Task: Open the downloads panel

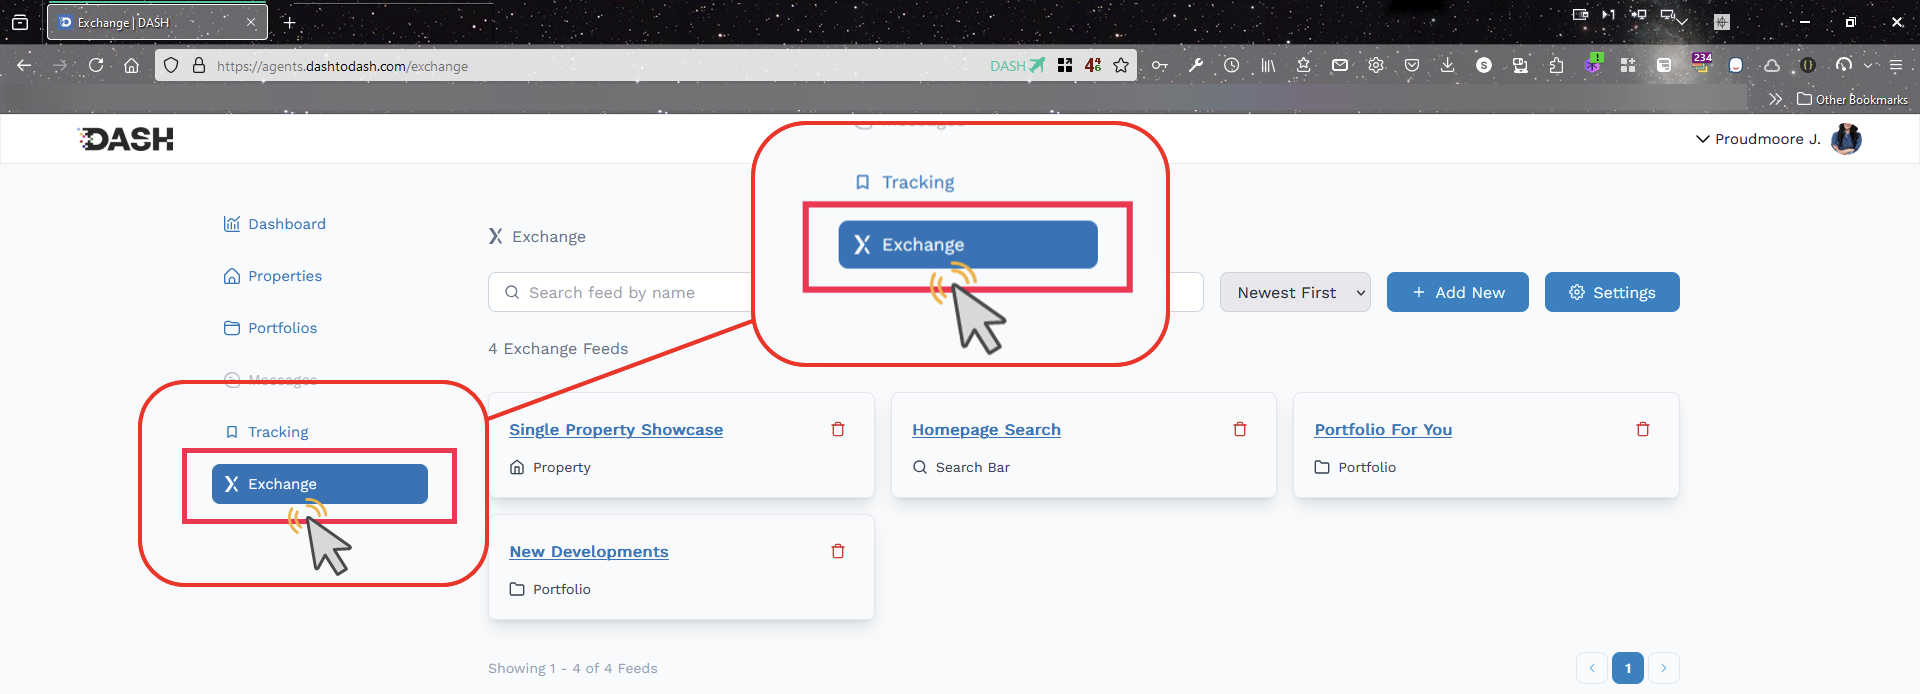Action: [x=1448, y=65]
